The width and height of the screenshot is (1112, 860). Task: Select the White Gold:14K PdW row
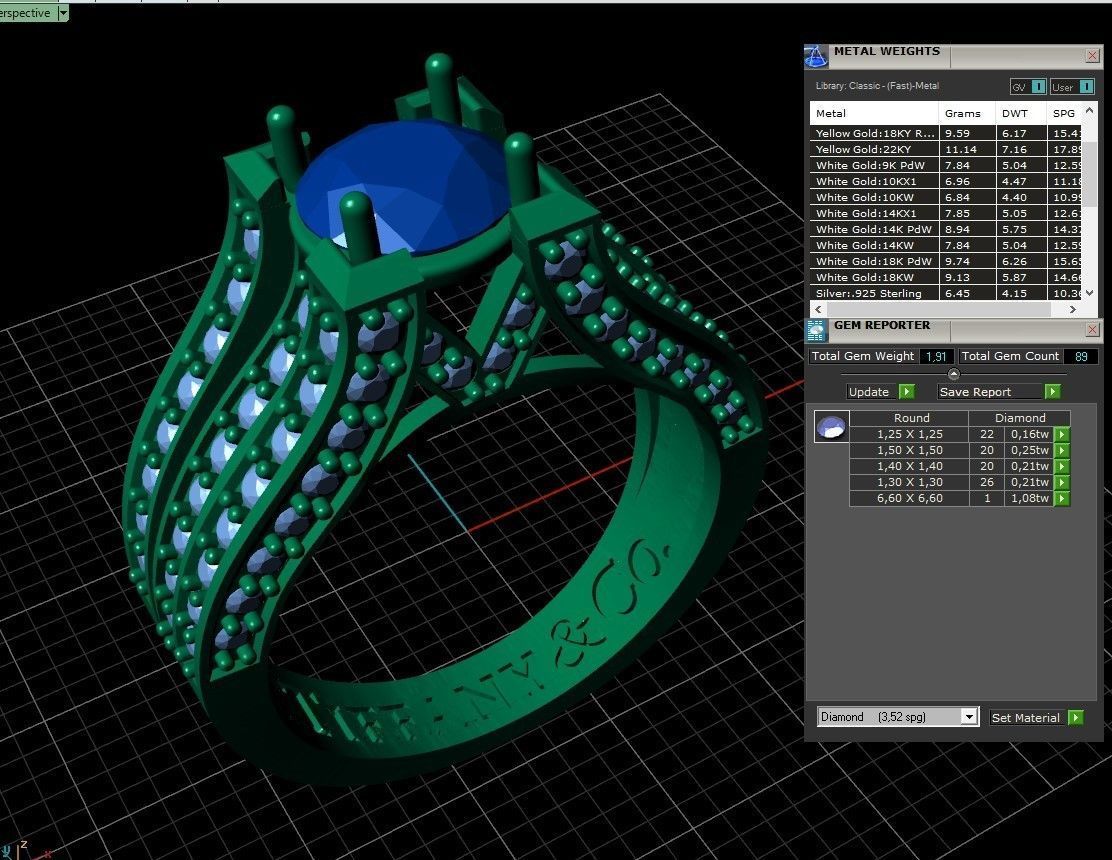point(946,230)
